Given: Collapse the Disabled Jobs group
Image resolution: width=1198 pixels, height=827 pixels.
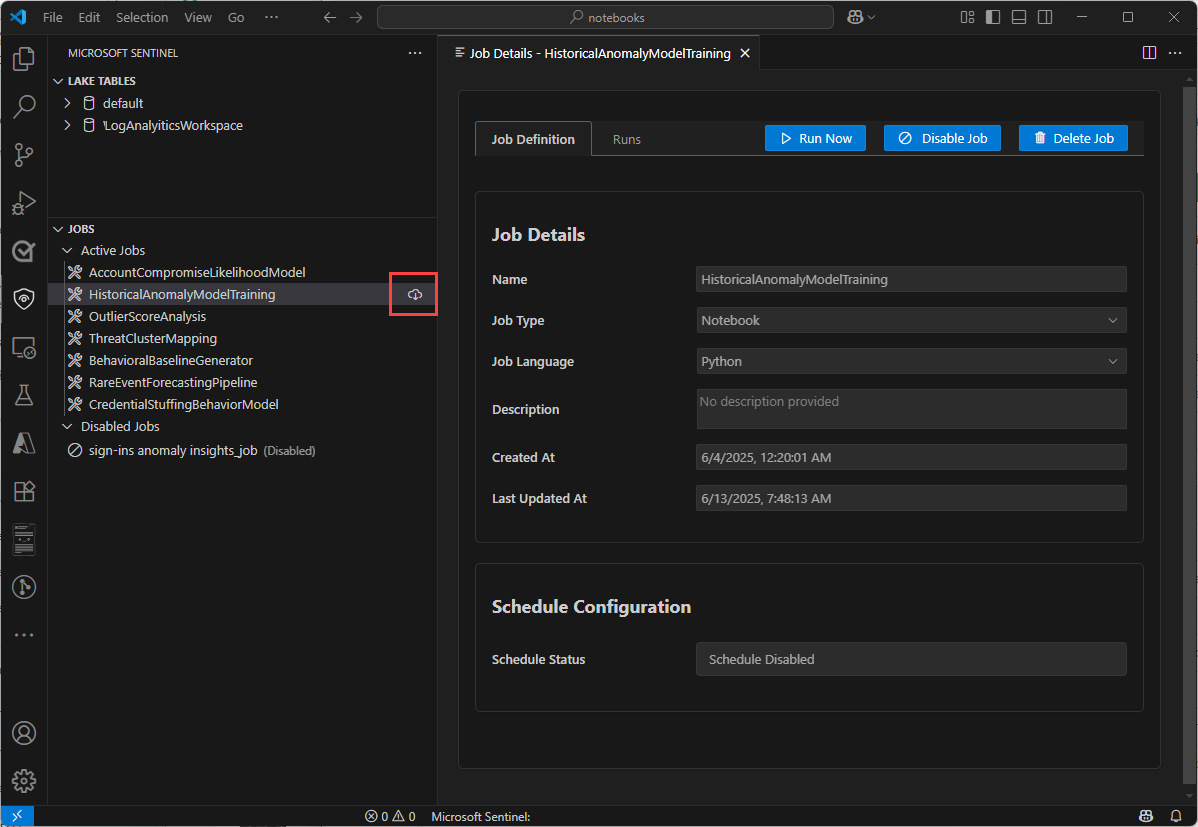Looking at the screenshot, I should click(67, 426).
